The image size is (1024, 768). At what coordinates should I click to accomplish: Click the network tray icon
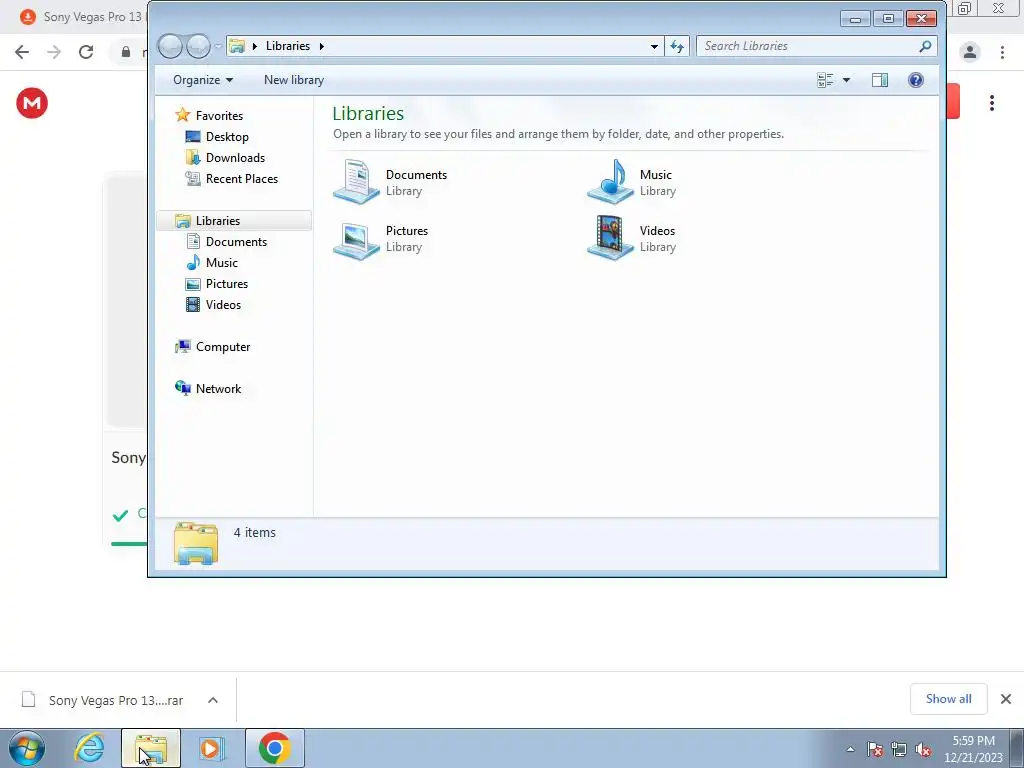pyautogui.click(x=899, y=749)
